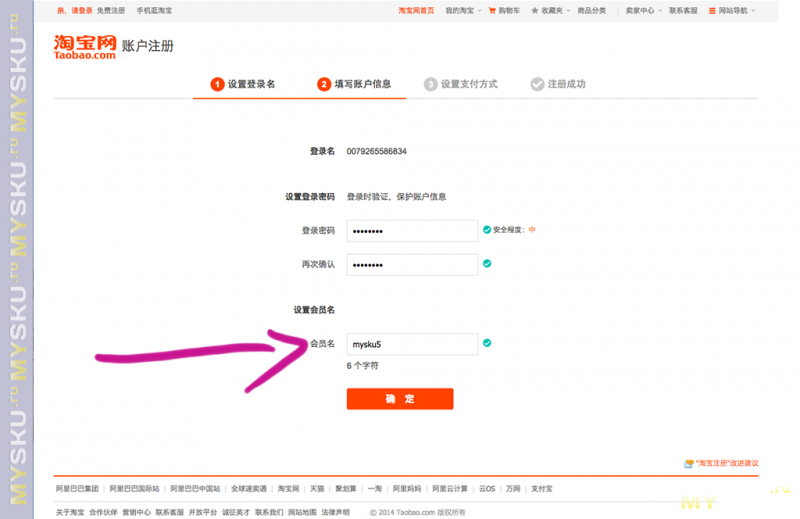
Task: Open the "淘宝注册"改进建议 link
Action: 727,463
